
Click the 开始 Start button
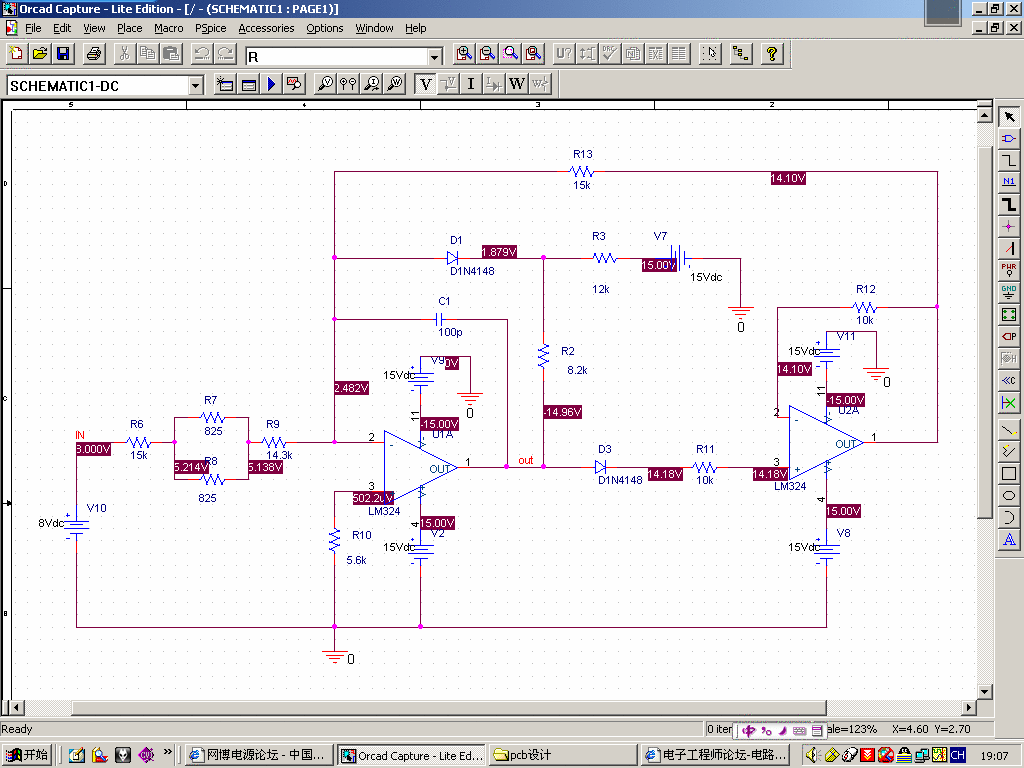(x=27, y=755)
